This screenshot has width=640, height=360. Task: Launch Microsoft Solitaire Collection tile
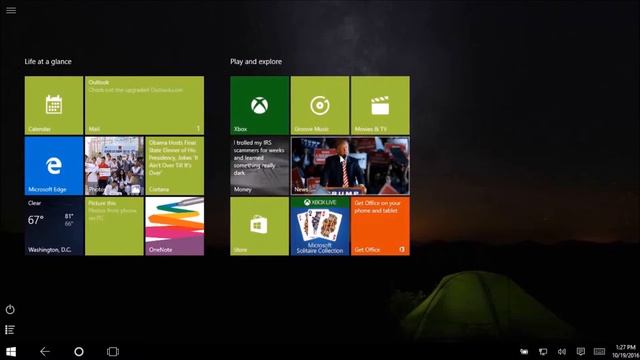point(320,226)
